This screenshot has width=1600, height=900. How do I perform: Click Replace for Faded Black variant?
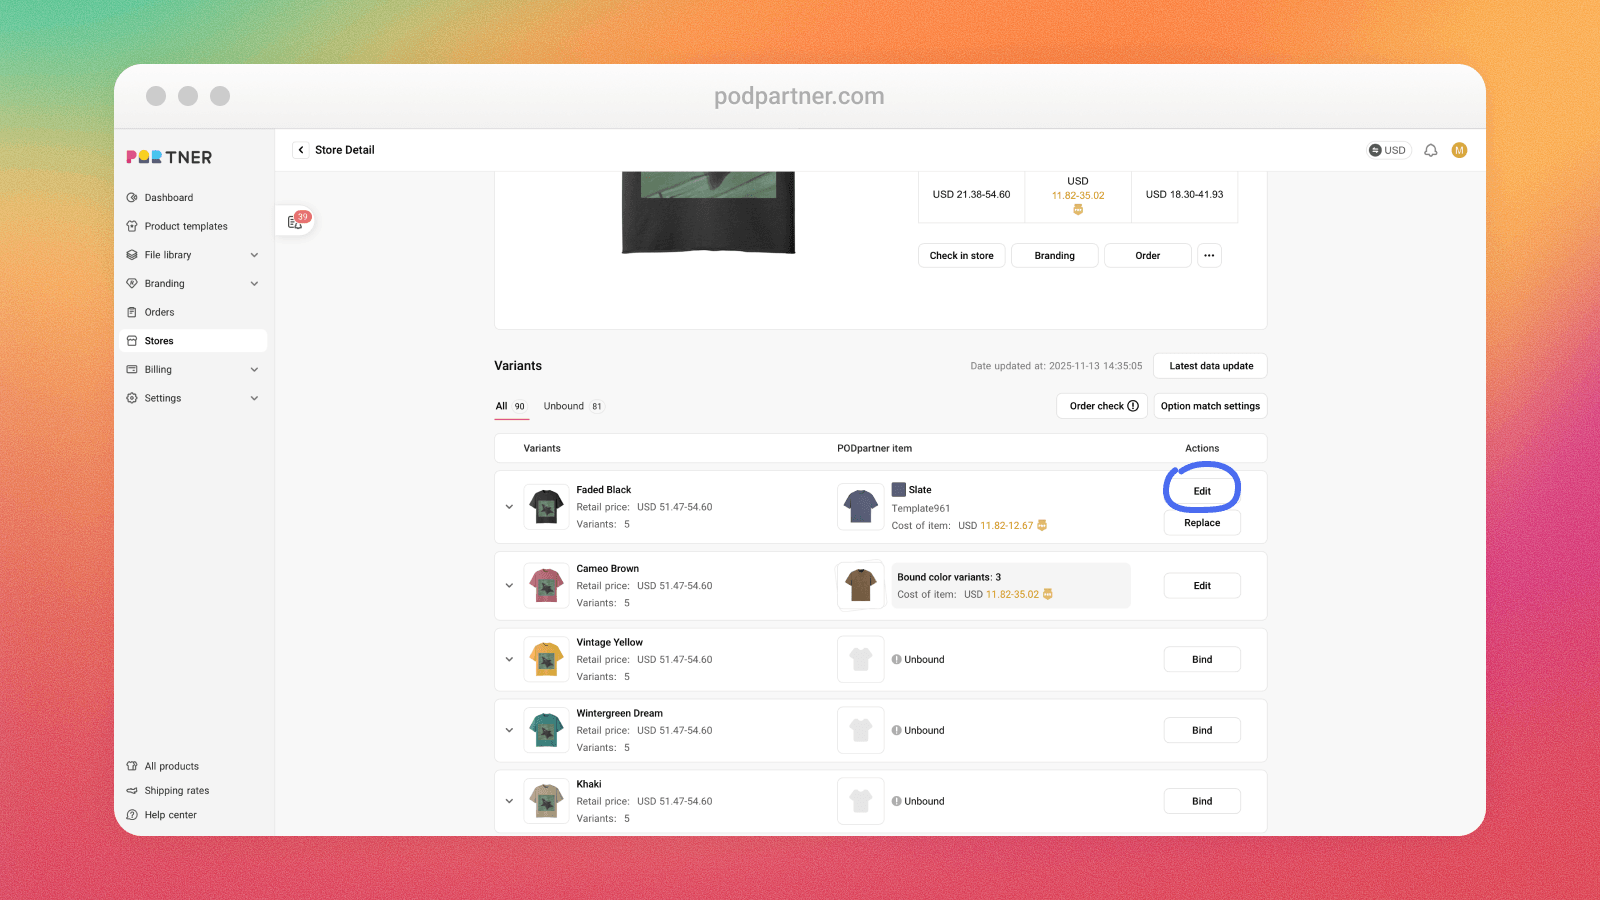(1202, 523)
